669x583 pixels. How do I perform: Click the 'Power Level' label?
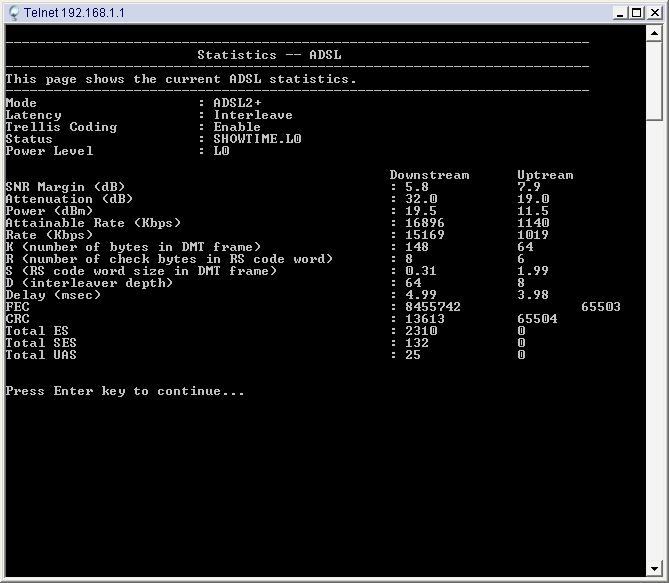pos(49,151)
